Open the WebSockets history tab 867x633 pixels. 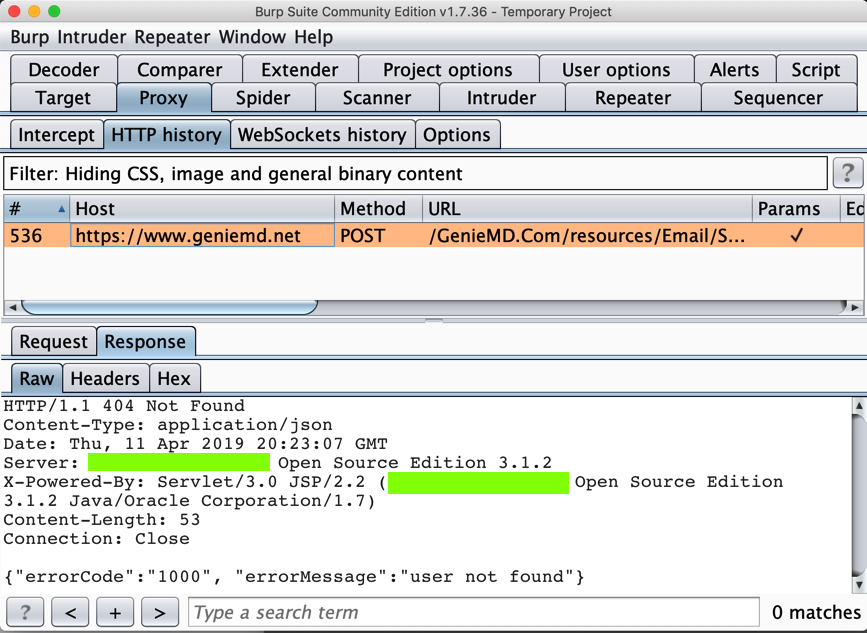[321, 135]
